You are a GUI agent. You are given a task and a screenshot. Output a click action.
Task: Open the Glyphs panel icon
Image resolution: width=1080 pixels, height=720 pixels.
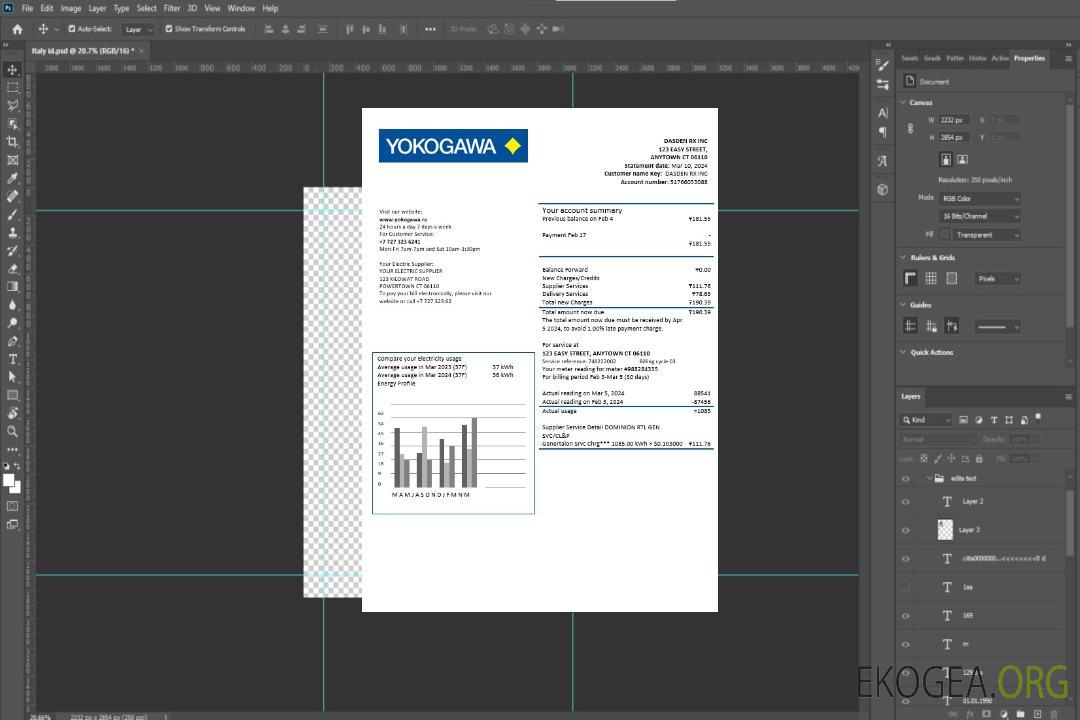pyautogui.click(x=883, y=161)
